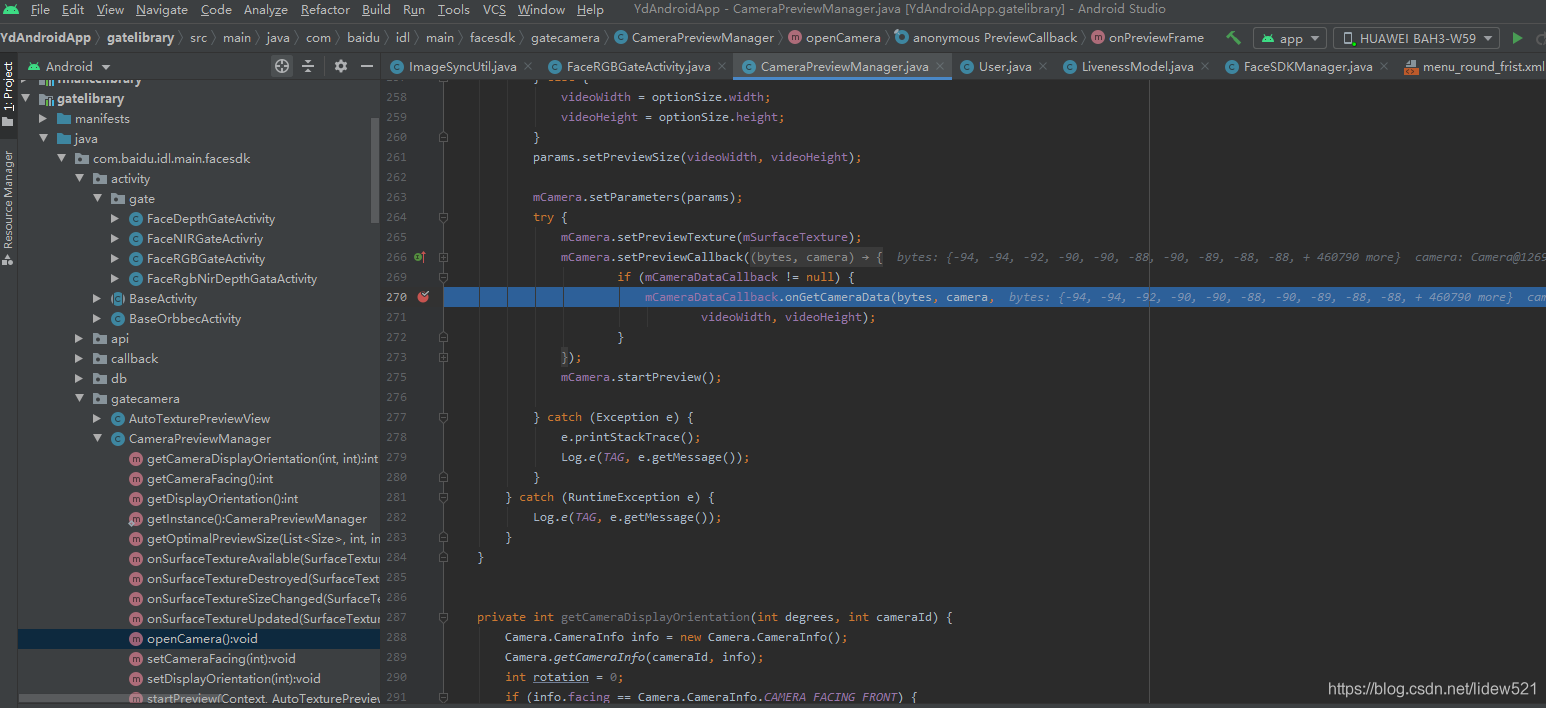Expand the manifests folder
This screenshot has width=1546, height=708.
43,119
